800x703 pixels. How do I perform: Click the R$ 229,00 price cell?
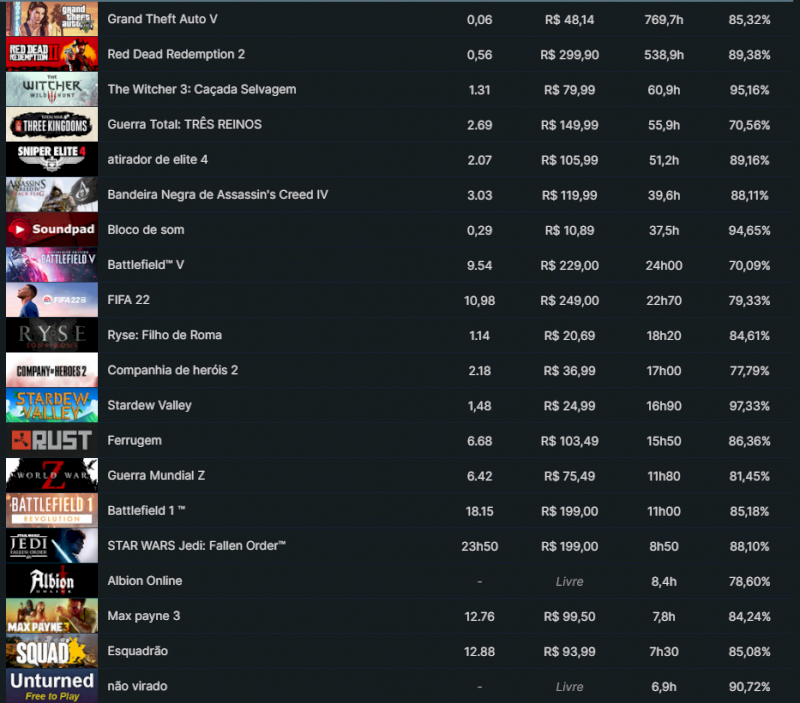[x=569, y=266]
